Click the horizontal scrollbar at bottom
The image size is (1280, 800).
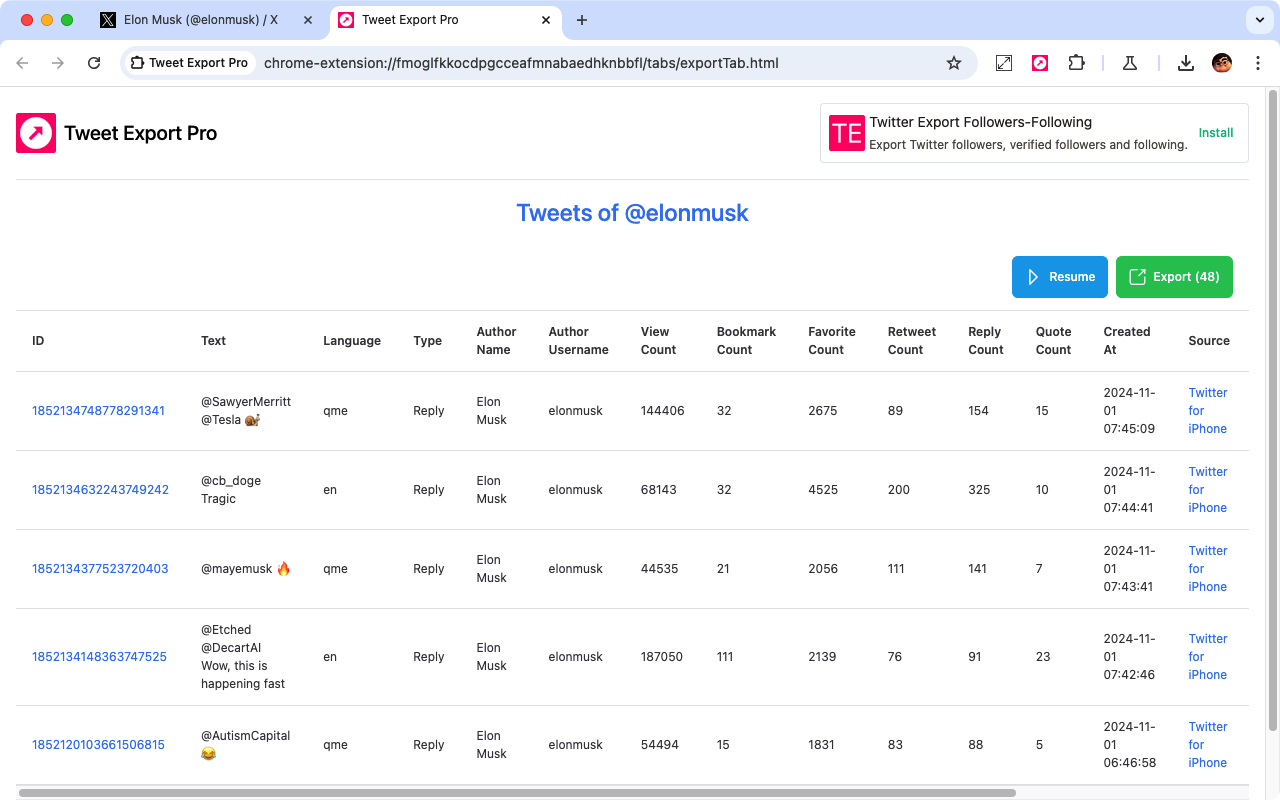click(x=517, y=793)
